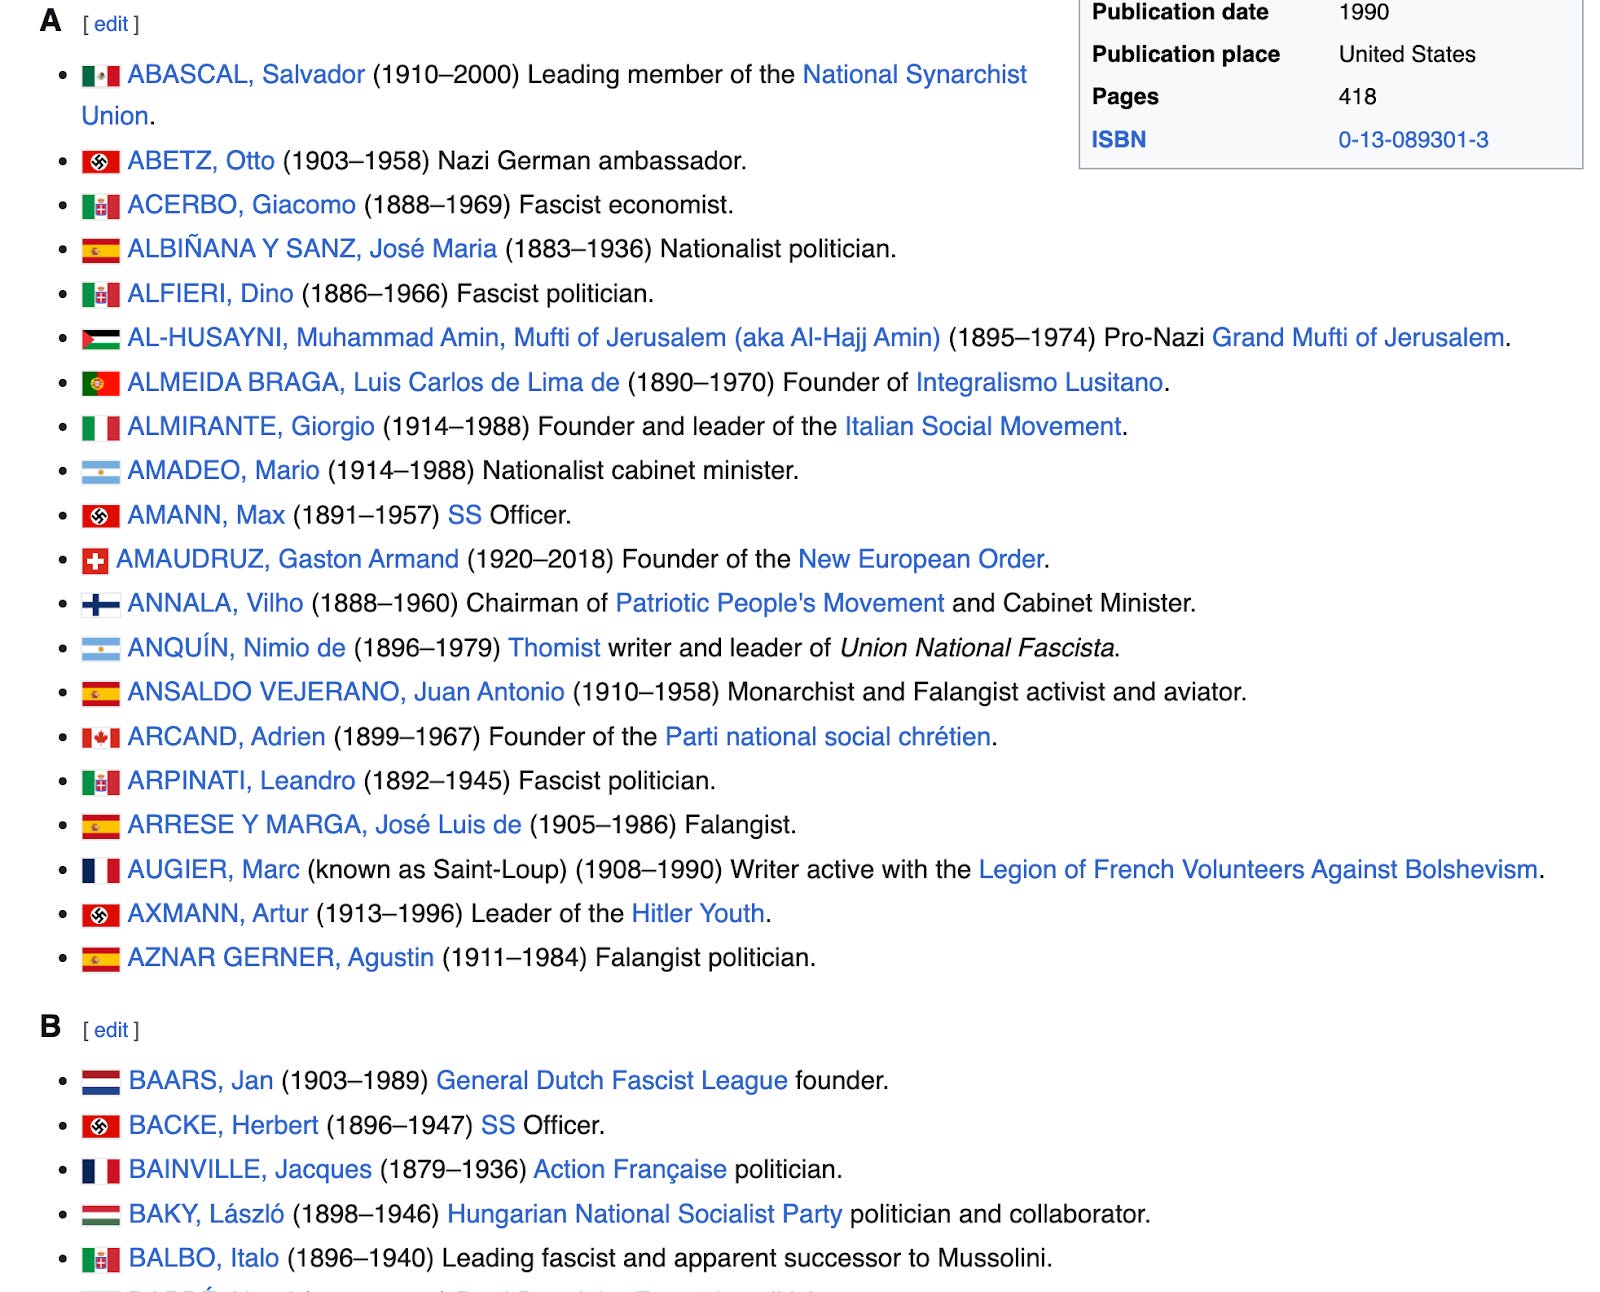The width and height of the screenshot is (1600, 1292).
Task: Click the flag icon beside AXMANN, Artur
Action: coord(100,915)
